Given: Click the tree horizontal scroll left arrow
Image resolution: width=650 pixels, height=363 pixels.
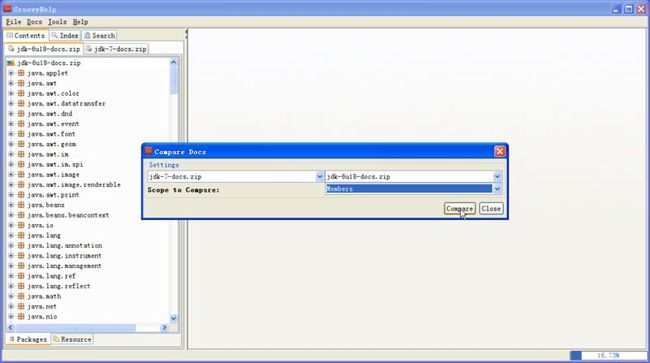Looking at the screenshot, I should coord(11,327).
